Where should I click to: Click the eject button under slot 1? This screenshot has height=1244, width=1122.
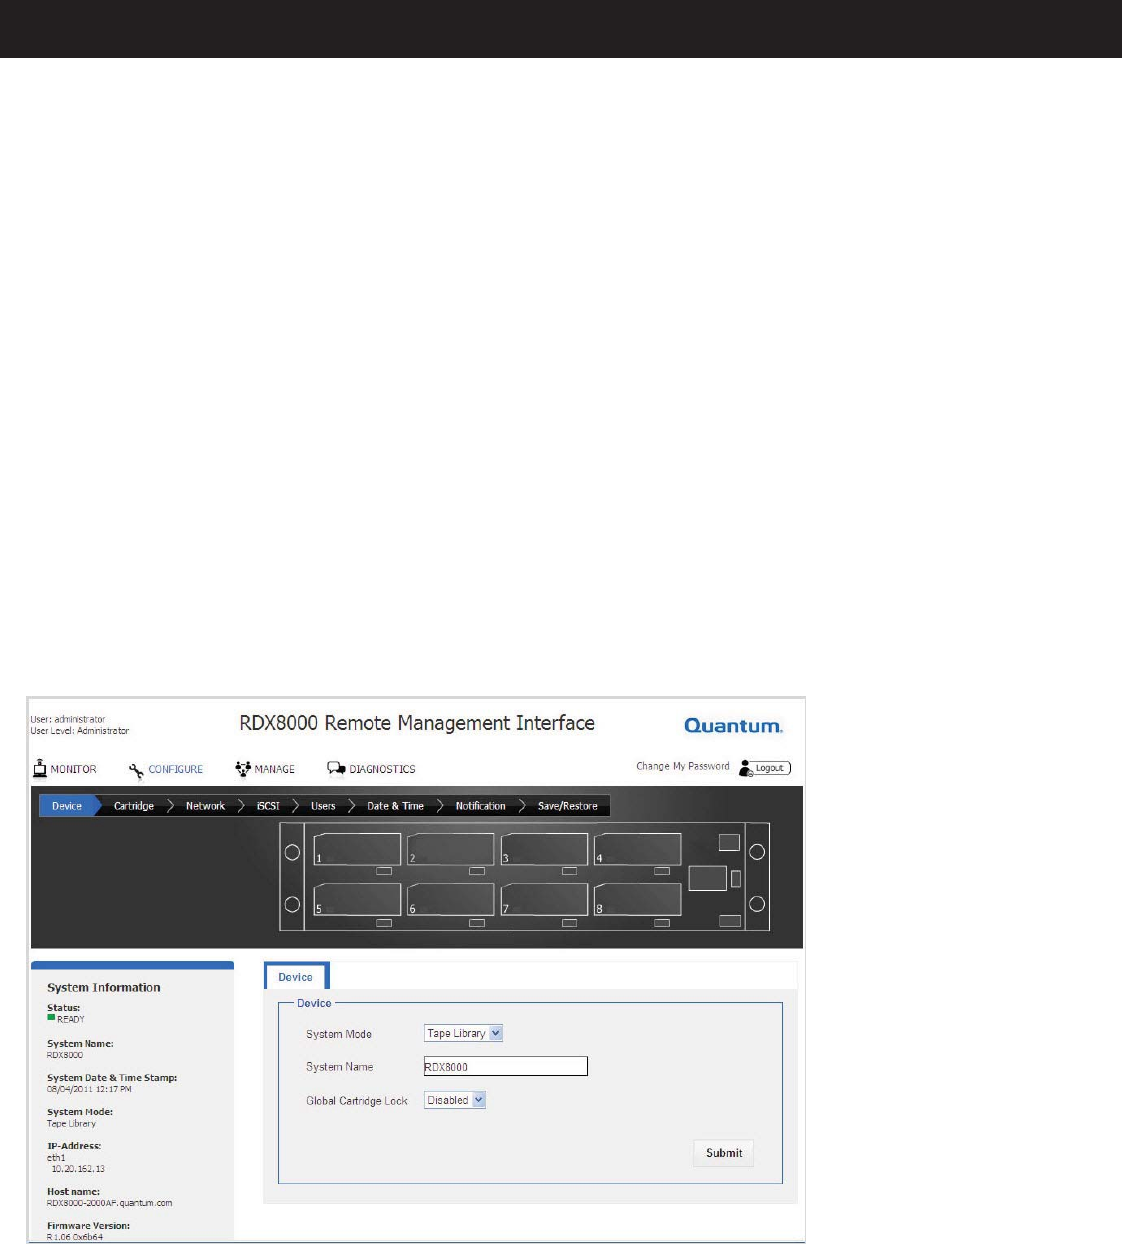point(383,871)
